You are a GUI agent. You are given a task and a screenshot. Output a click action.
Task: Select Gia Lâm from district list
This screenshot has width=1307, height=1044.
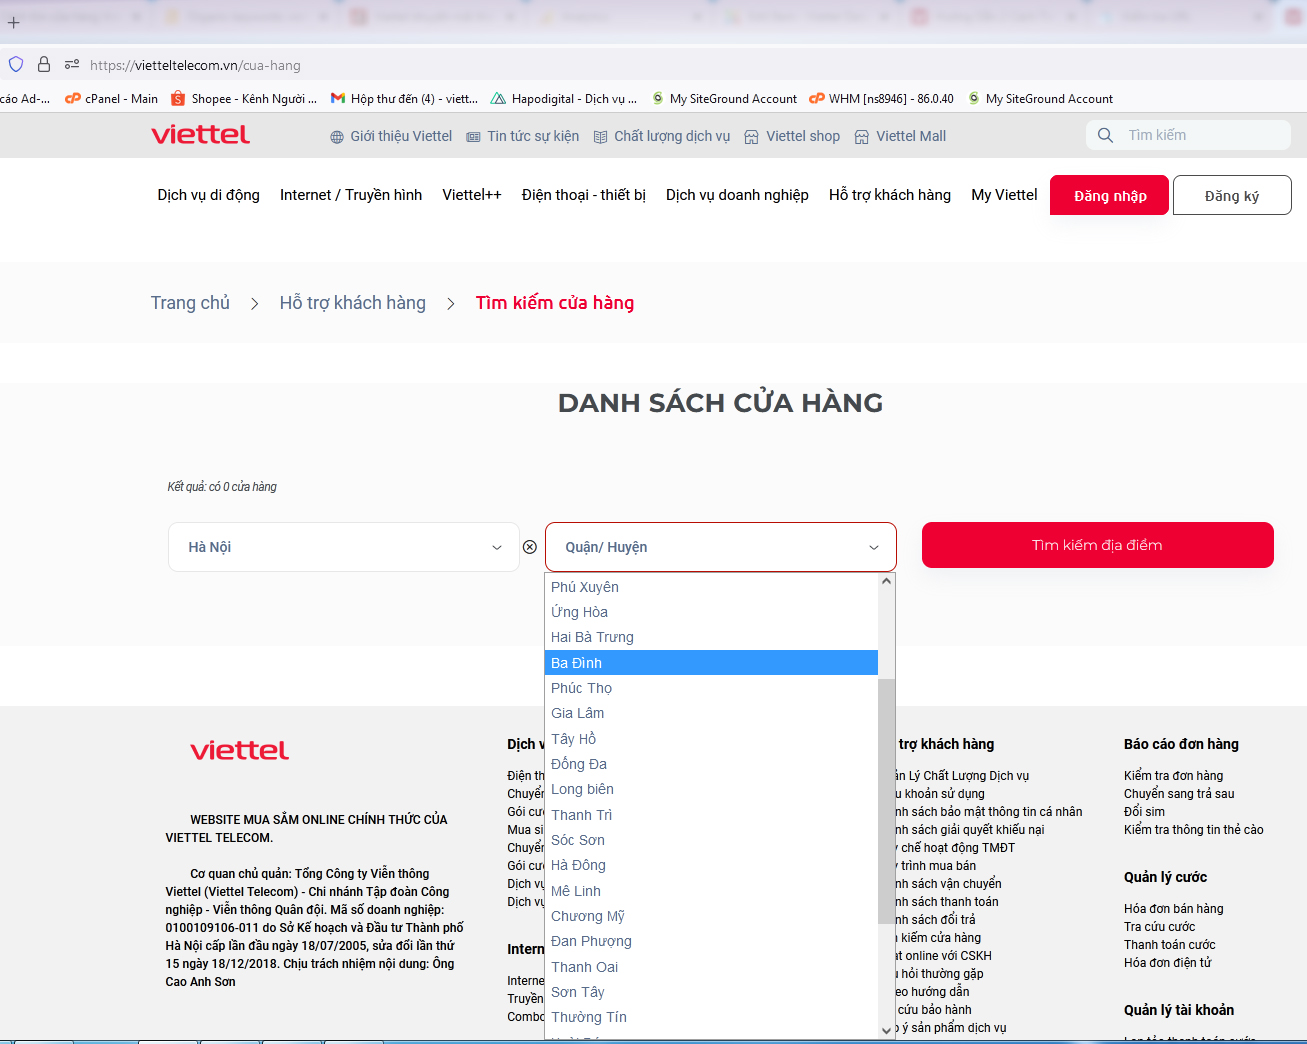(x=711, y=713)
